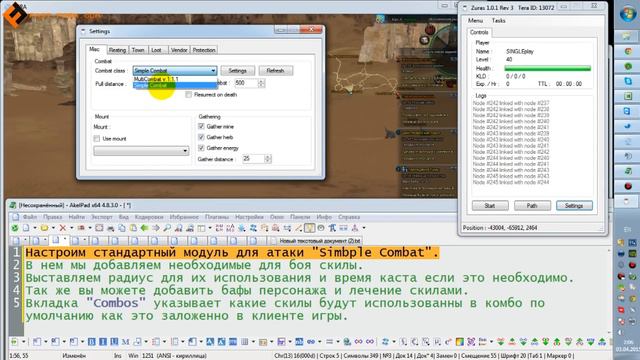640x360 pixels.
Task: Click the field showing 500
Action: [246, 83]
